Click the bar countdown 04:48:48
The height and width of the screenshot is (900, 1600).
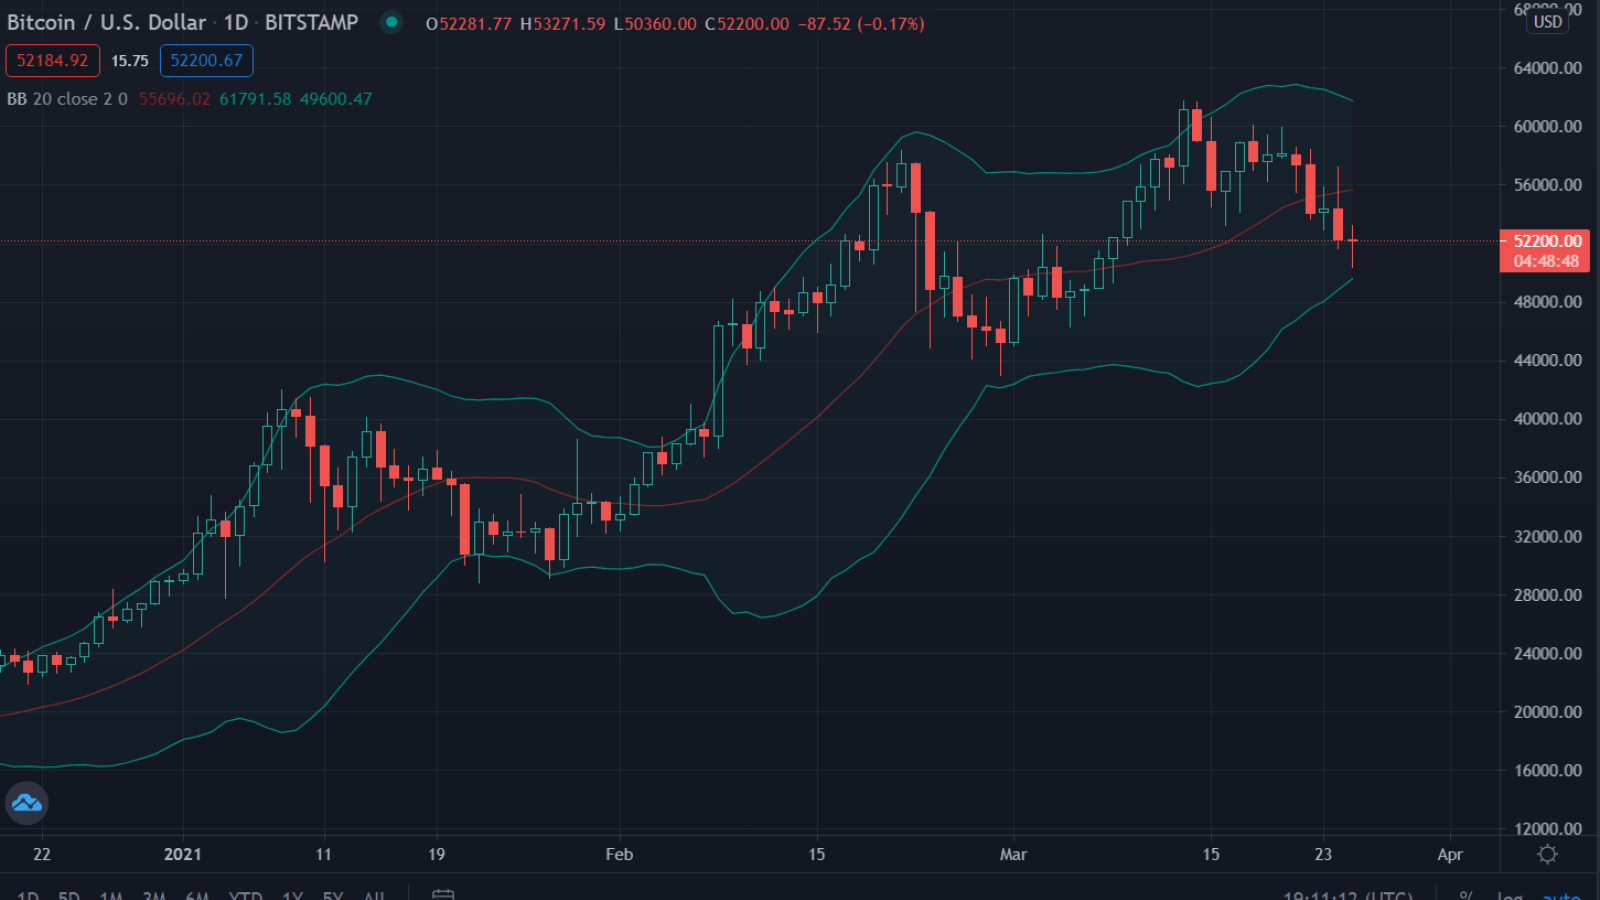(1546, 262)
